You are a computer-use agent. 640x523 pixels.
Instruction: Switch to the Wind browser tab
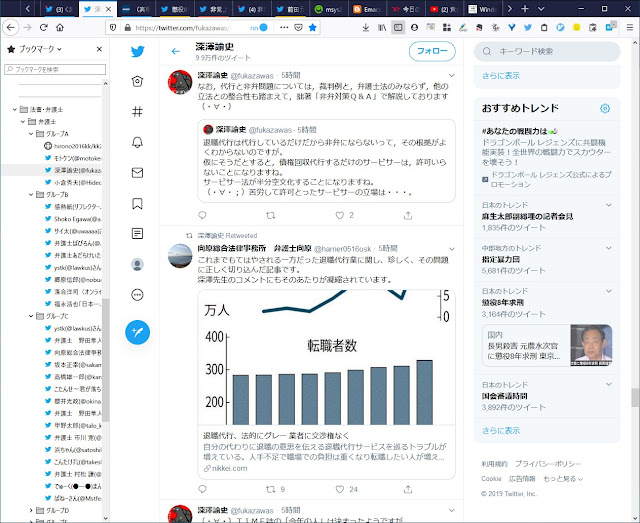click(x=482, y=9)
